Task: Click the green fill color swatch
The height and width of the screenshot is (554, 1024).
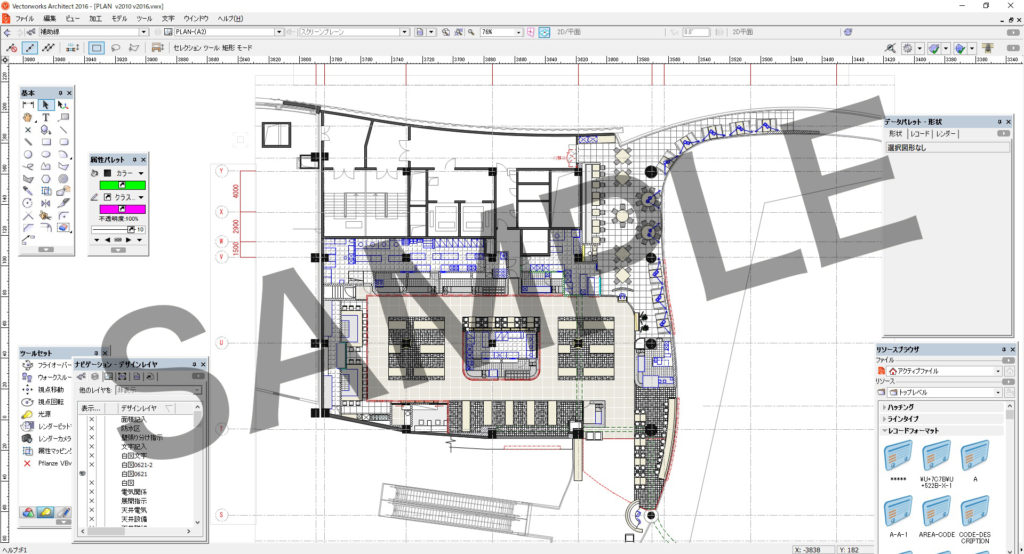Action: (122, 186)
